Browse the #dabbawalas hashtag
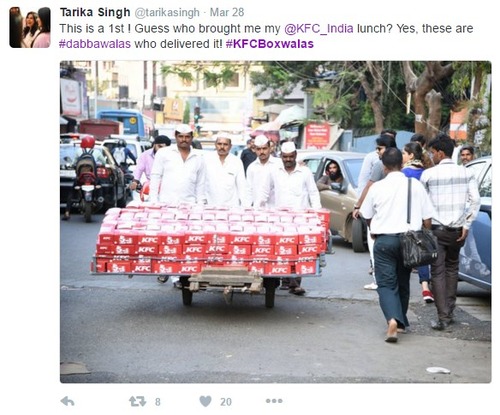The height and width of the screenshot is (415, 500). tap(95, 44)
